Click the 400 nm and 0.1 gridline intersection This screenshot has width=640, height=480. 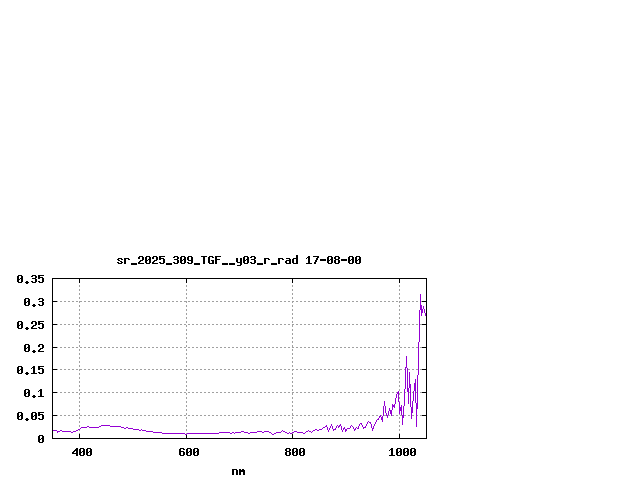[80, 393]
